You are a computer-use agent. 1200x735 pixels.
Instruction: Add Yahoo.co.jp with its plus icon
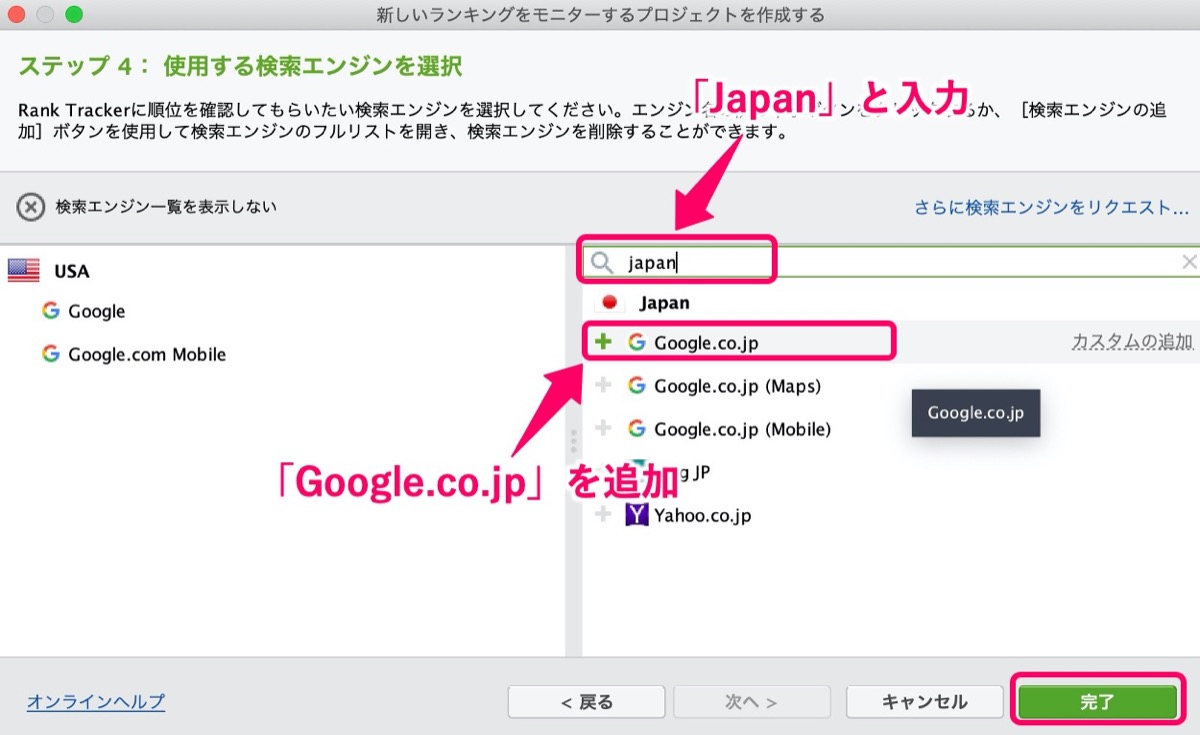603,514
